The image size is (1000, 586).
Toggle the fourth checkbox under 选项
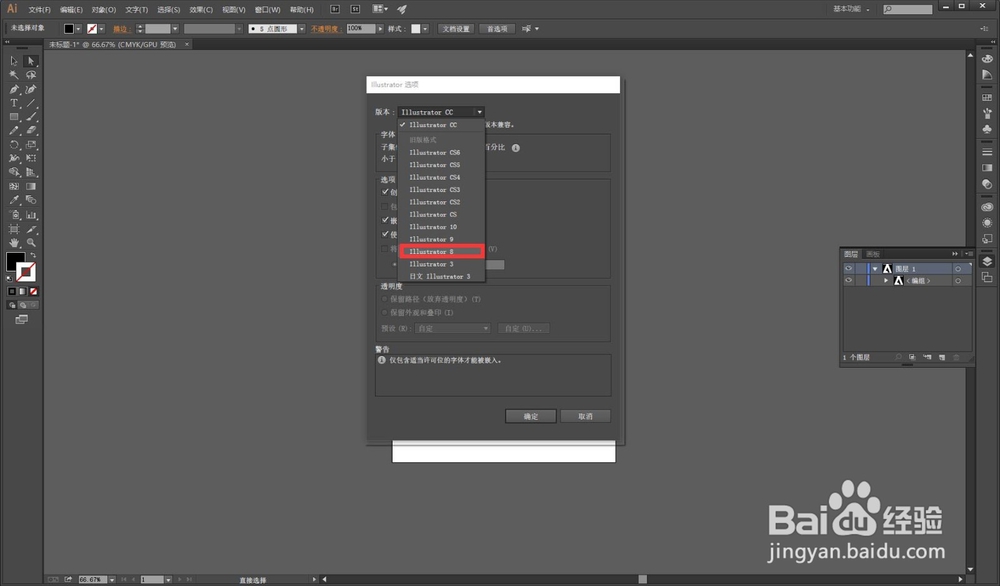385,235
